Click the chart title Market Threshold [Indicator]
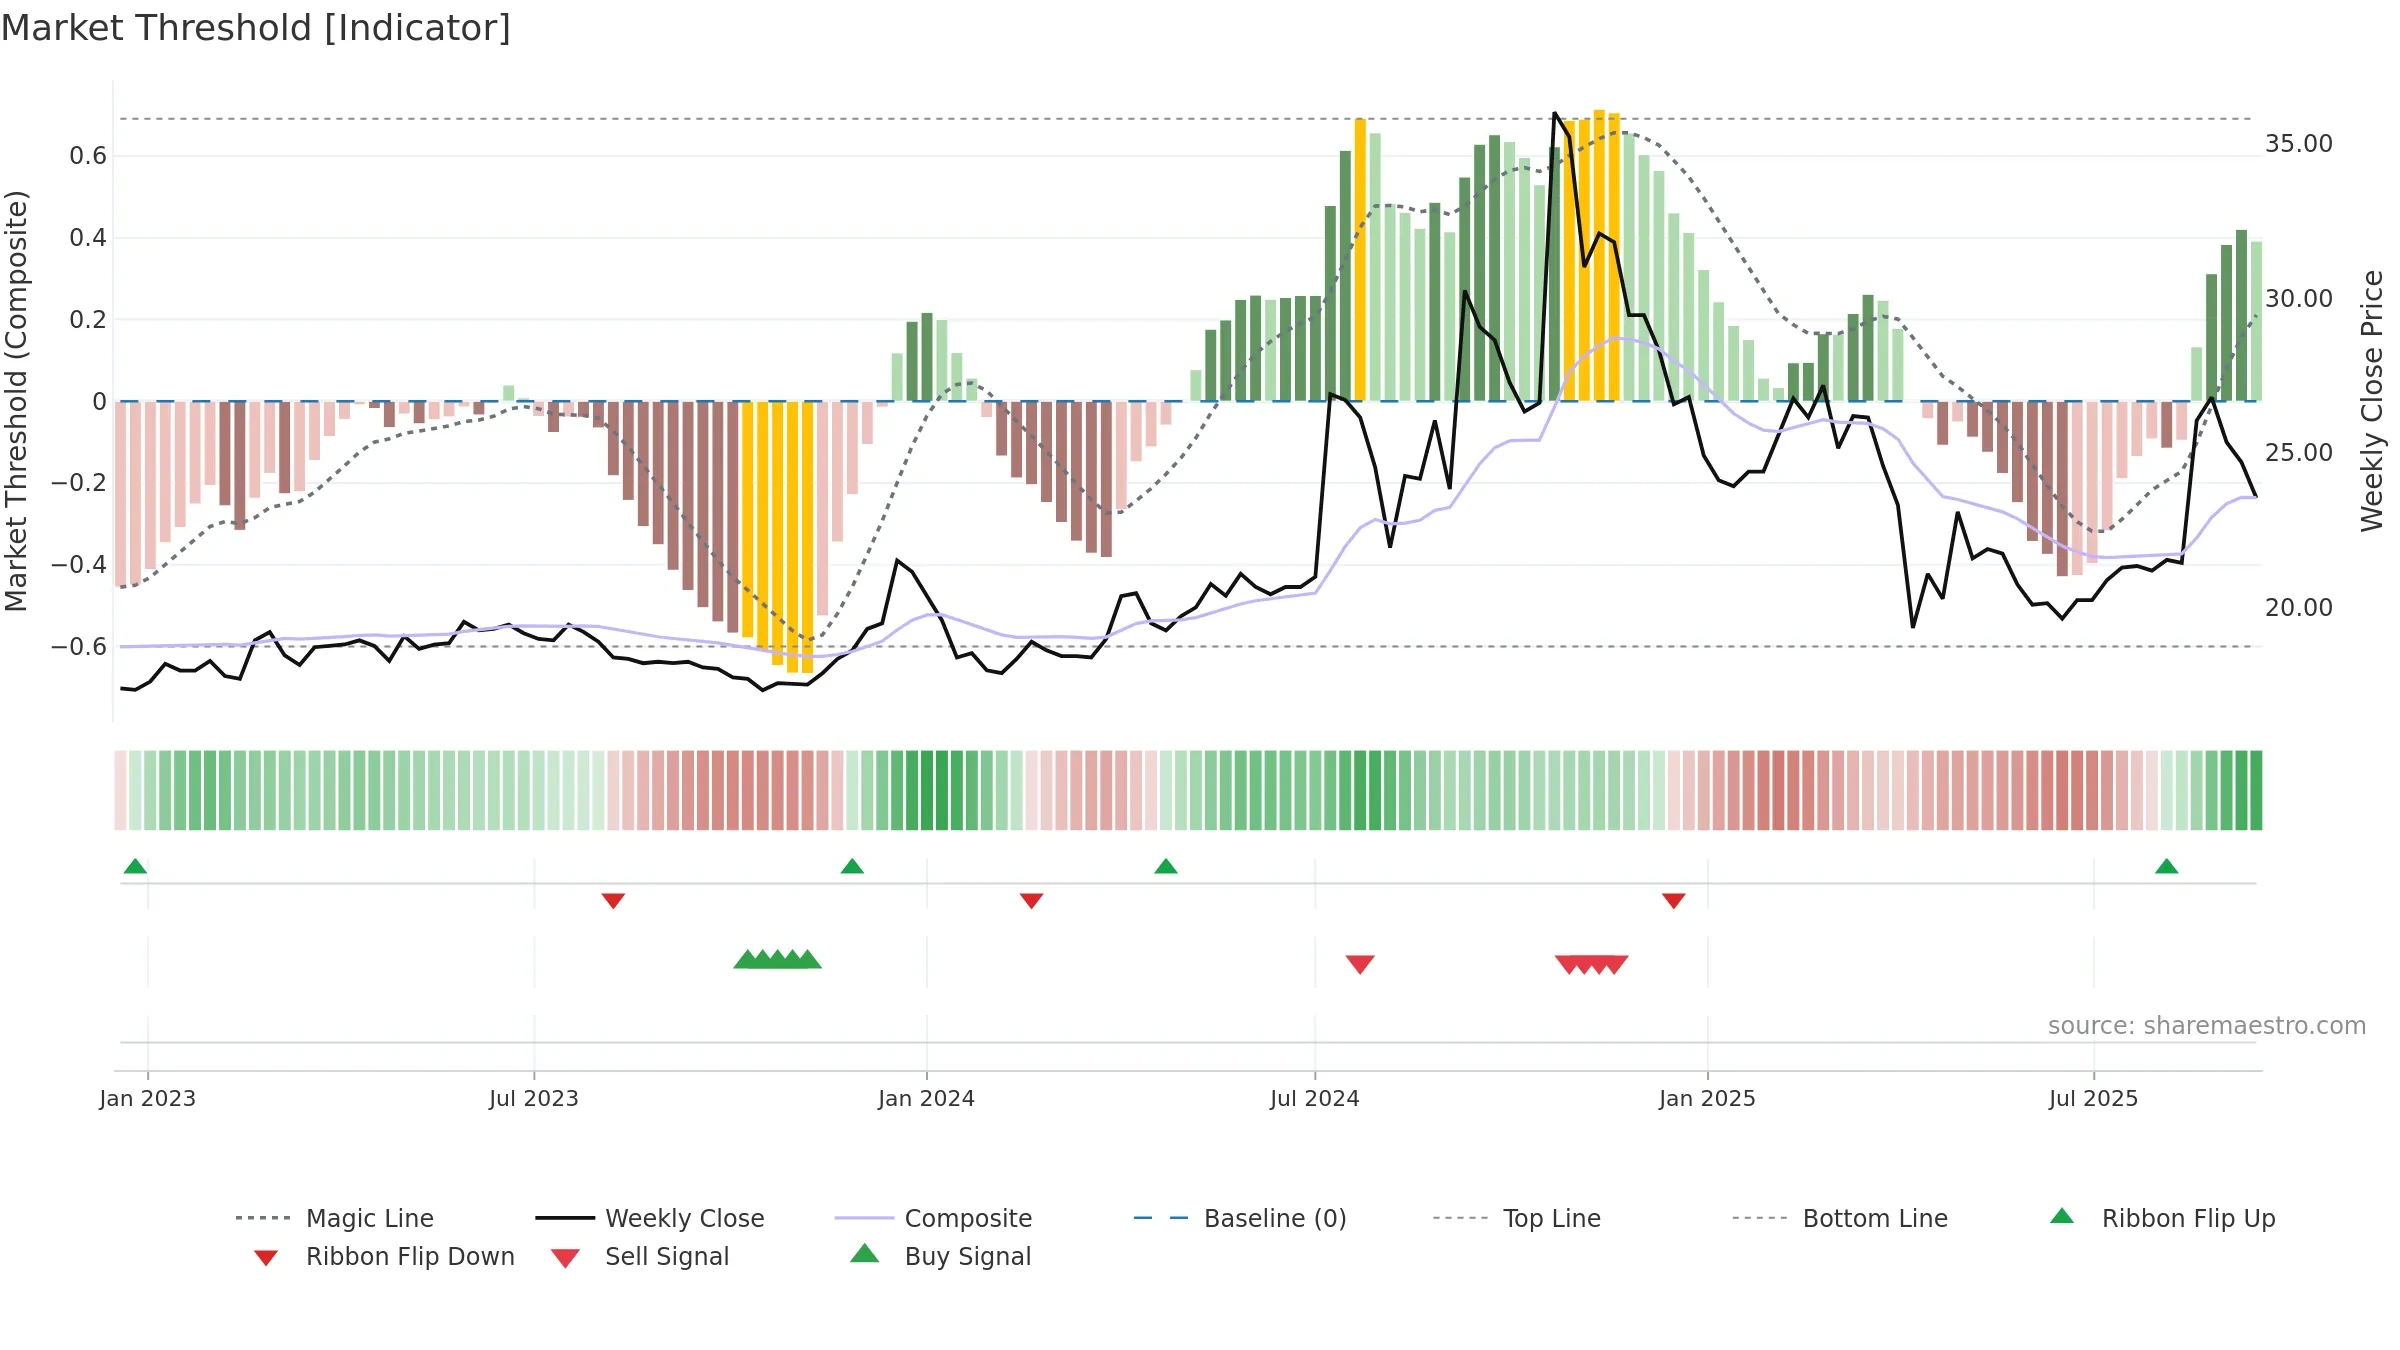The height and width of the screenshot is (1350, 2400). (256, 28)
